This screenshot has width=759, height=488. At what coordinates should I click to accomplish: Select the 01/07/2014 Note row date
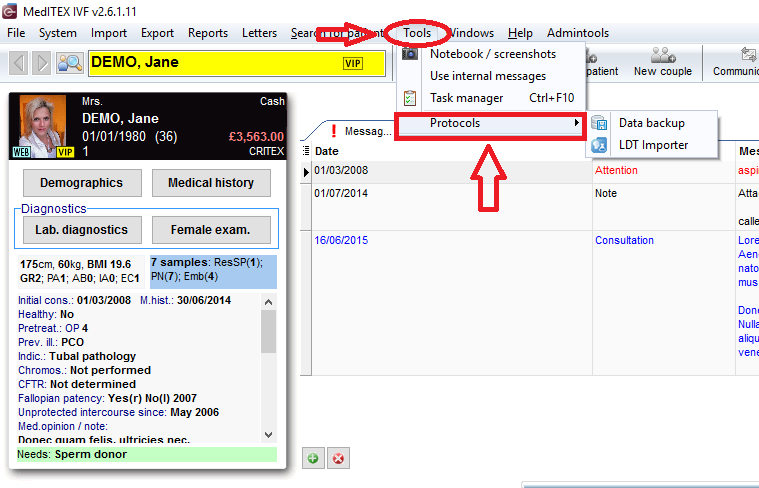(341, 193)
